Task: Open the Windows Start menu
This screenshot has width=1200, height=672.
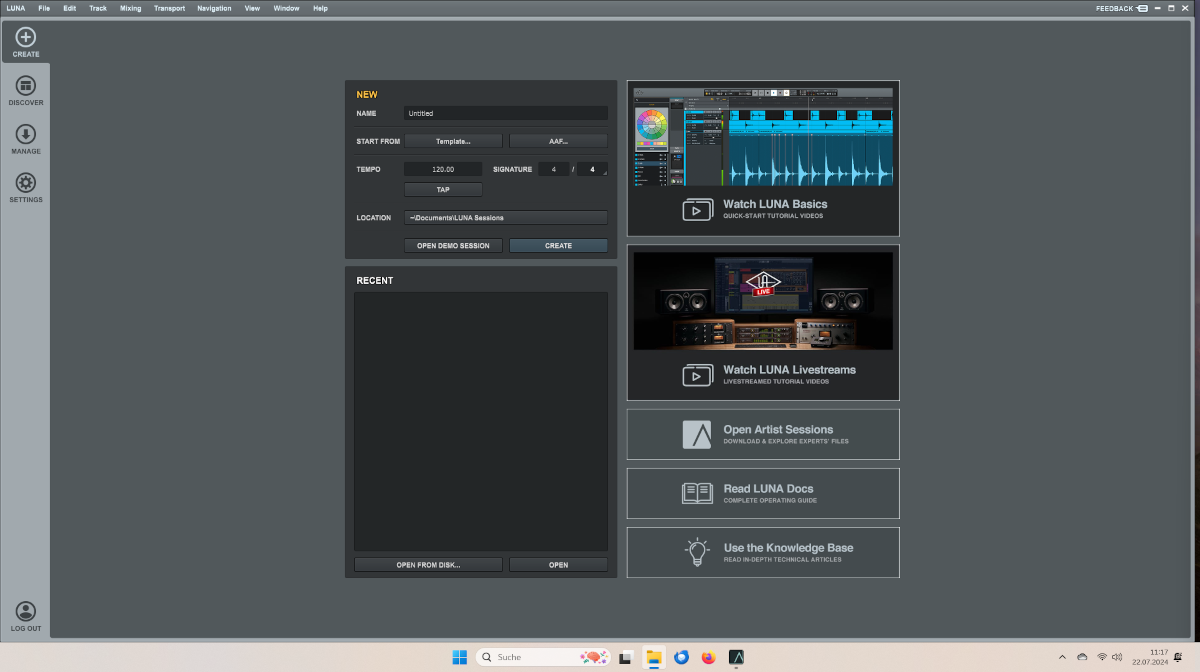Action: pos(459,657)
